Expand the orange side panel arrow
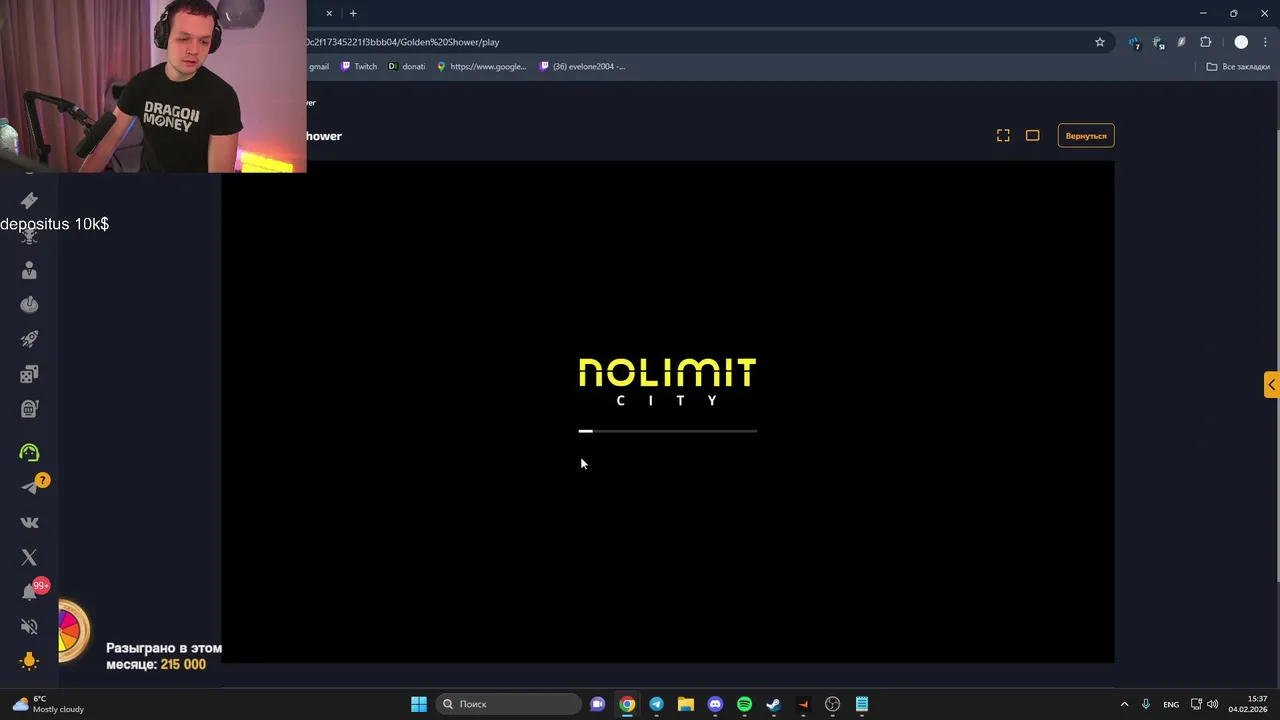Screen dimensions: 1280x720 [x=1271, y=385]
